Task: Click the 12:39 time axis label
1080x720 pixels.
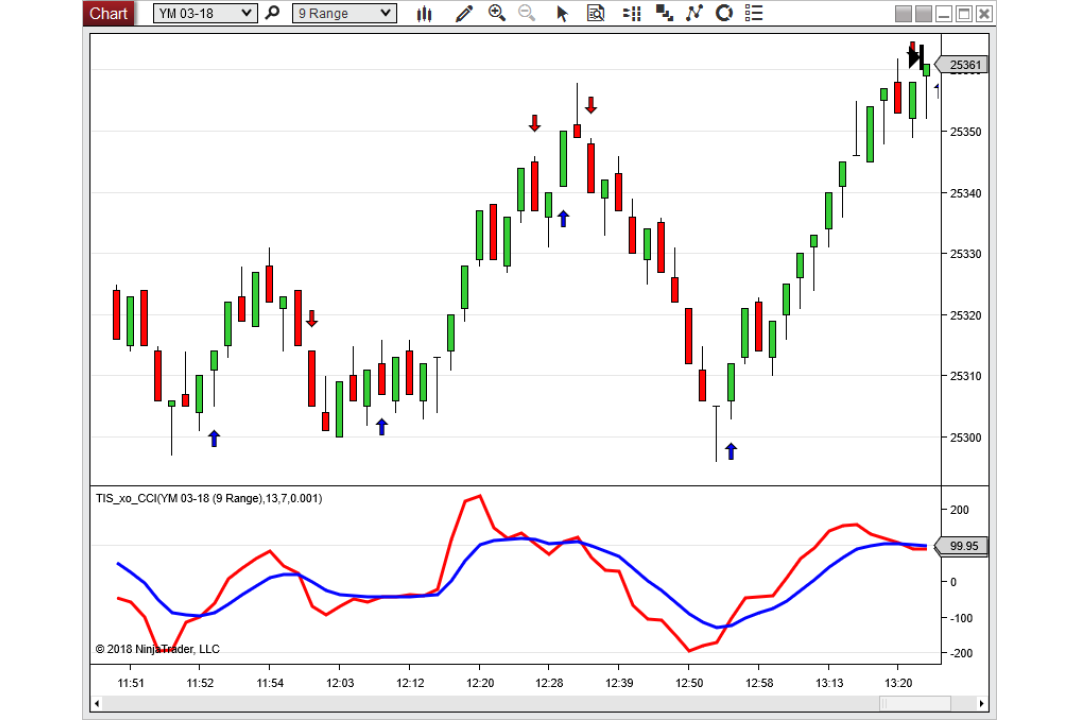Action: pyautogui.click(x=619, y=683)
